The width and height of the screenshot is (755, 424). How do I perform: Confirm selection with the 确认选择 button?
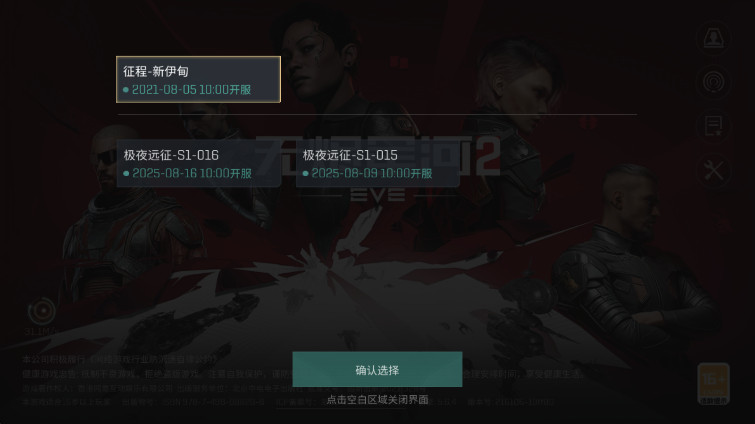click(378, 370)
